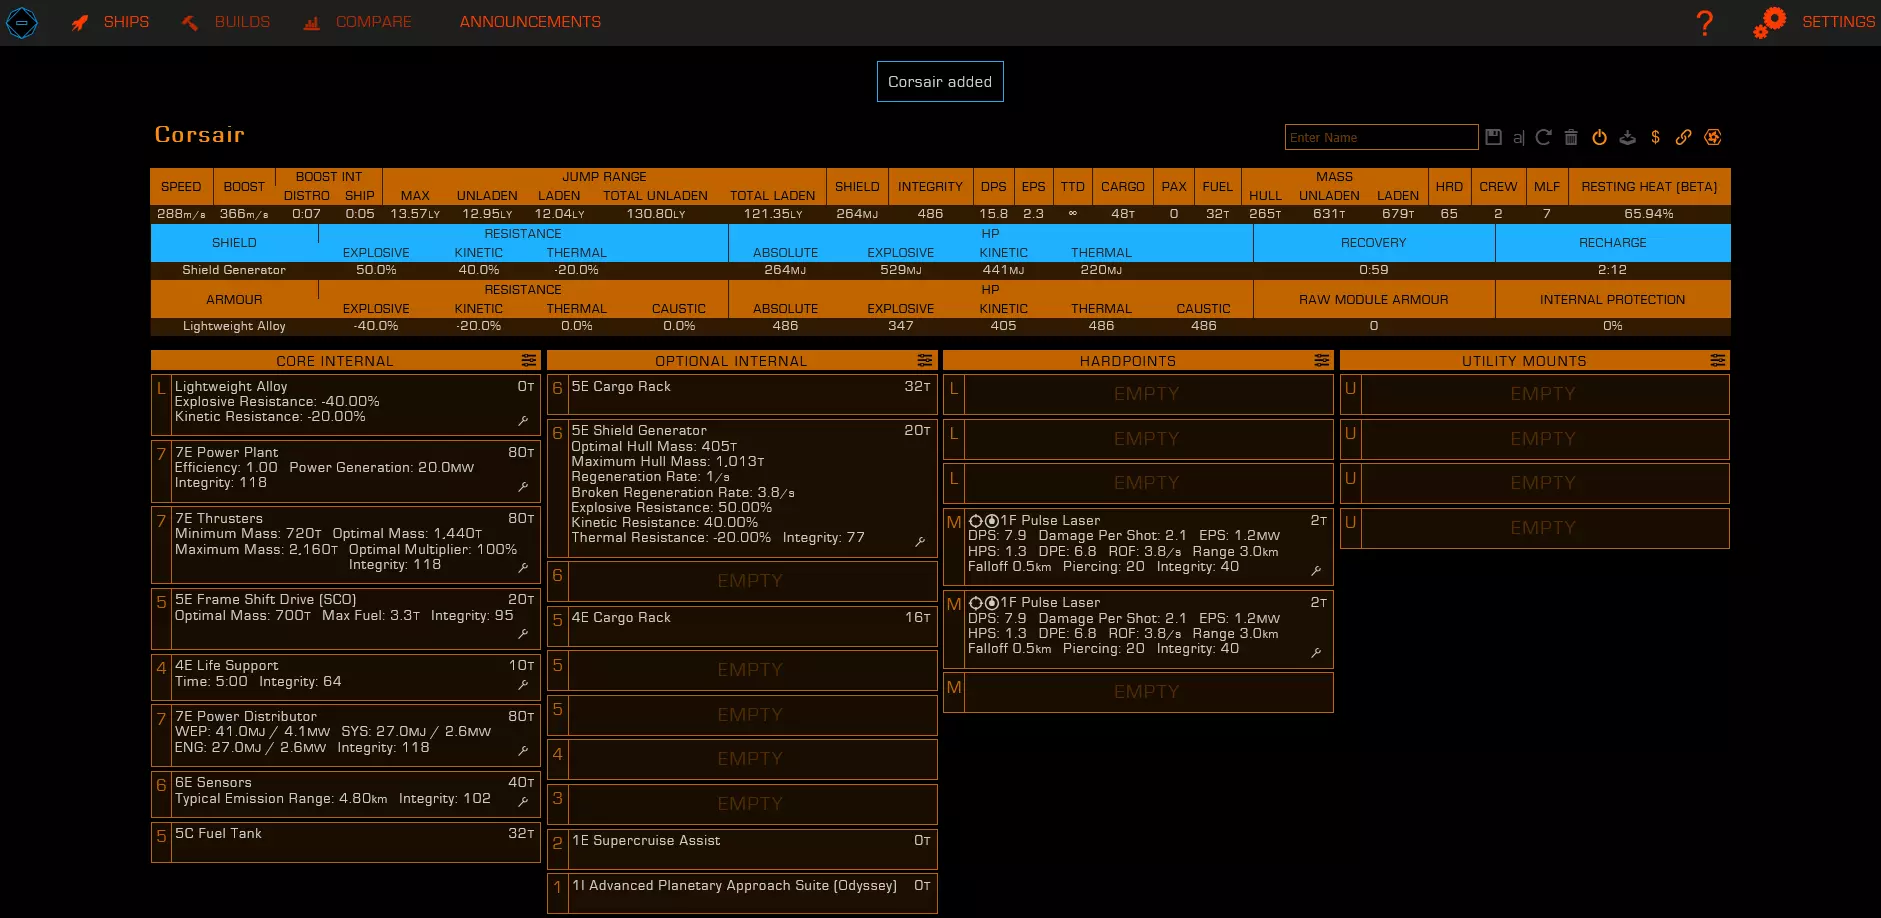Click the Enter Name build name field
The image size is (1881, 918).
pos(1381,137)
